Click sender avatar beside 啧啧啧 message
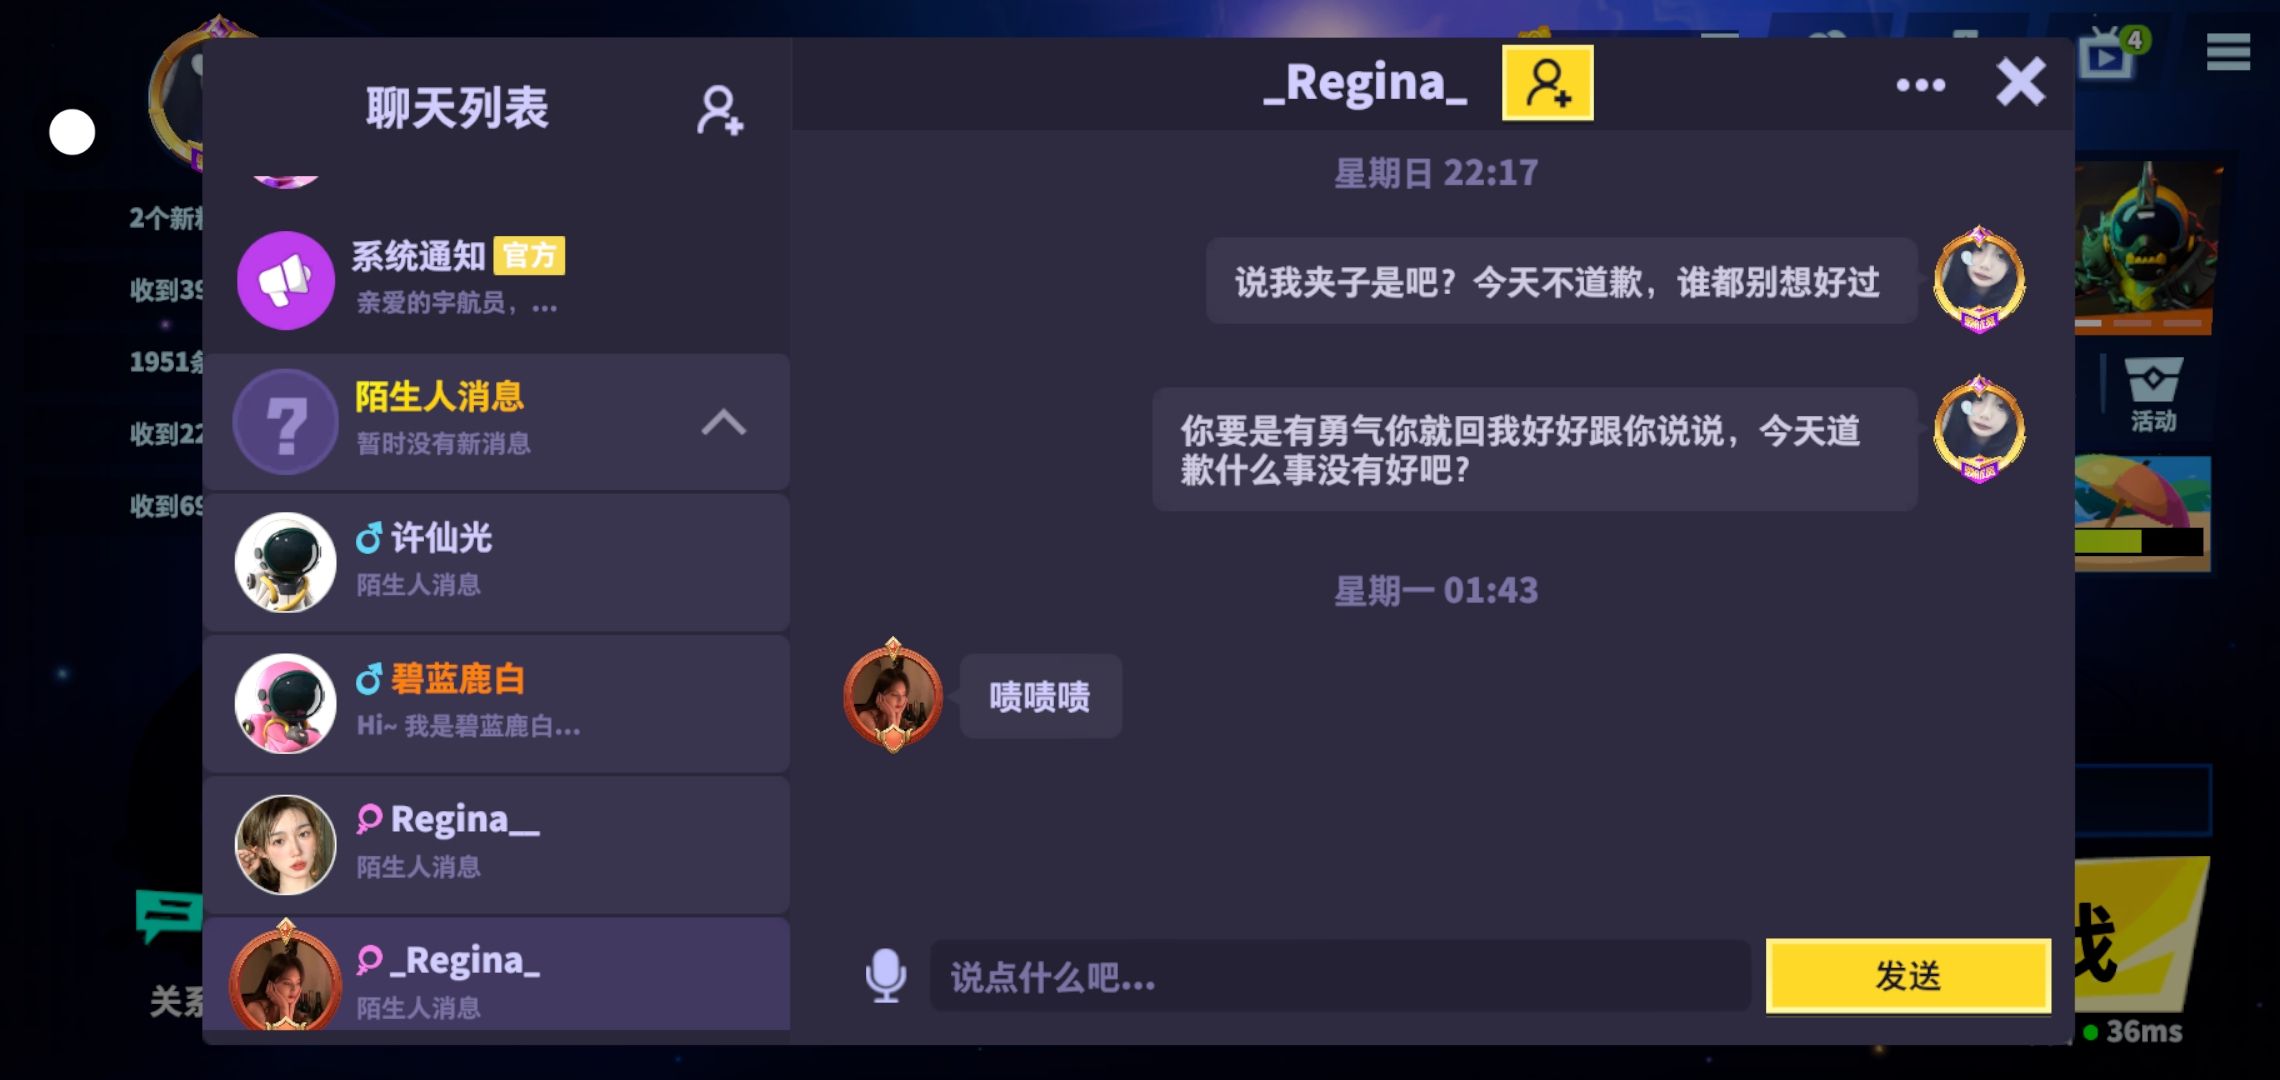2280x1080 pixels. tap(893, 696)
